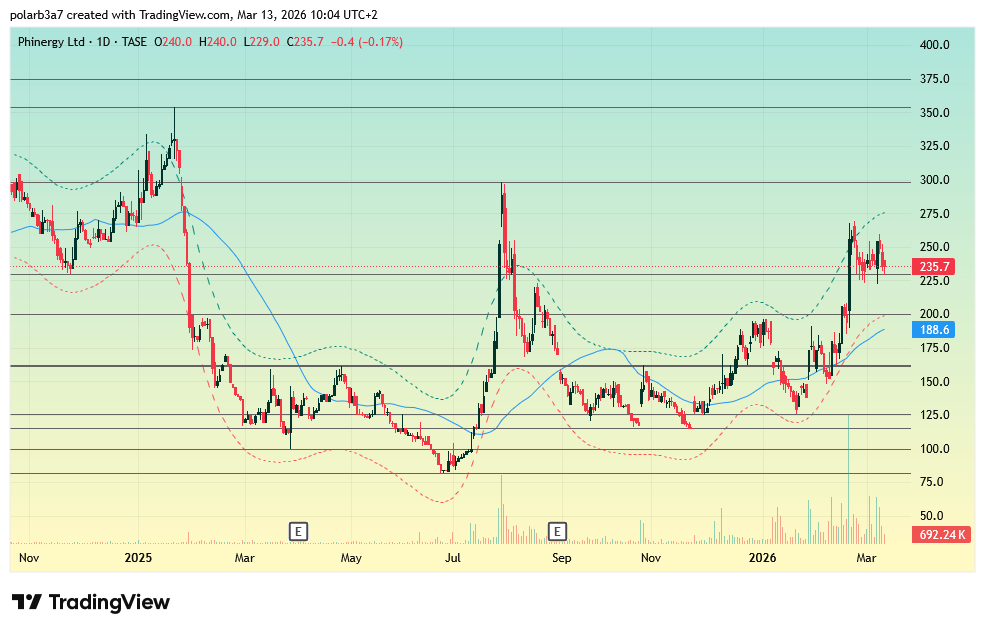Click the Sep label on time axis
This screenshot has width=985, height=632.
[x=562, y=558]
